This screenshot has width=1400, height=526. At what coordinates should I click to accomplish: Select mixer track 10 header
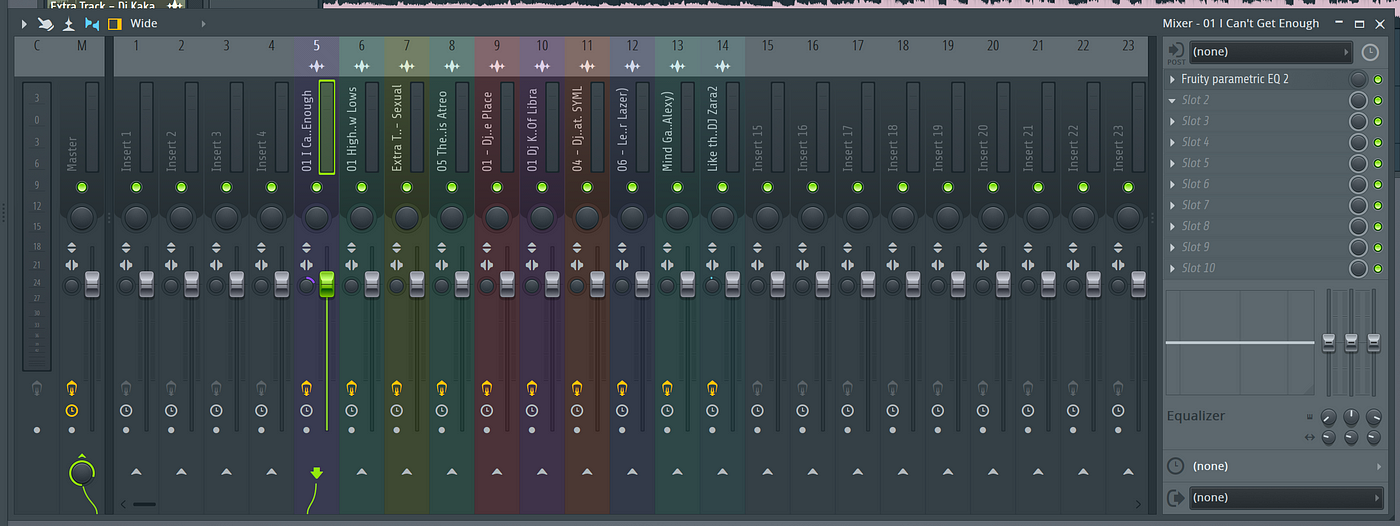[x=542, y=45]
